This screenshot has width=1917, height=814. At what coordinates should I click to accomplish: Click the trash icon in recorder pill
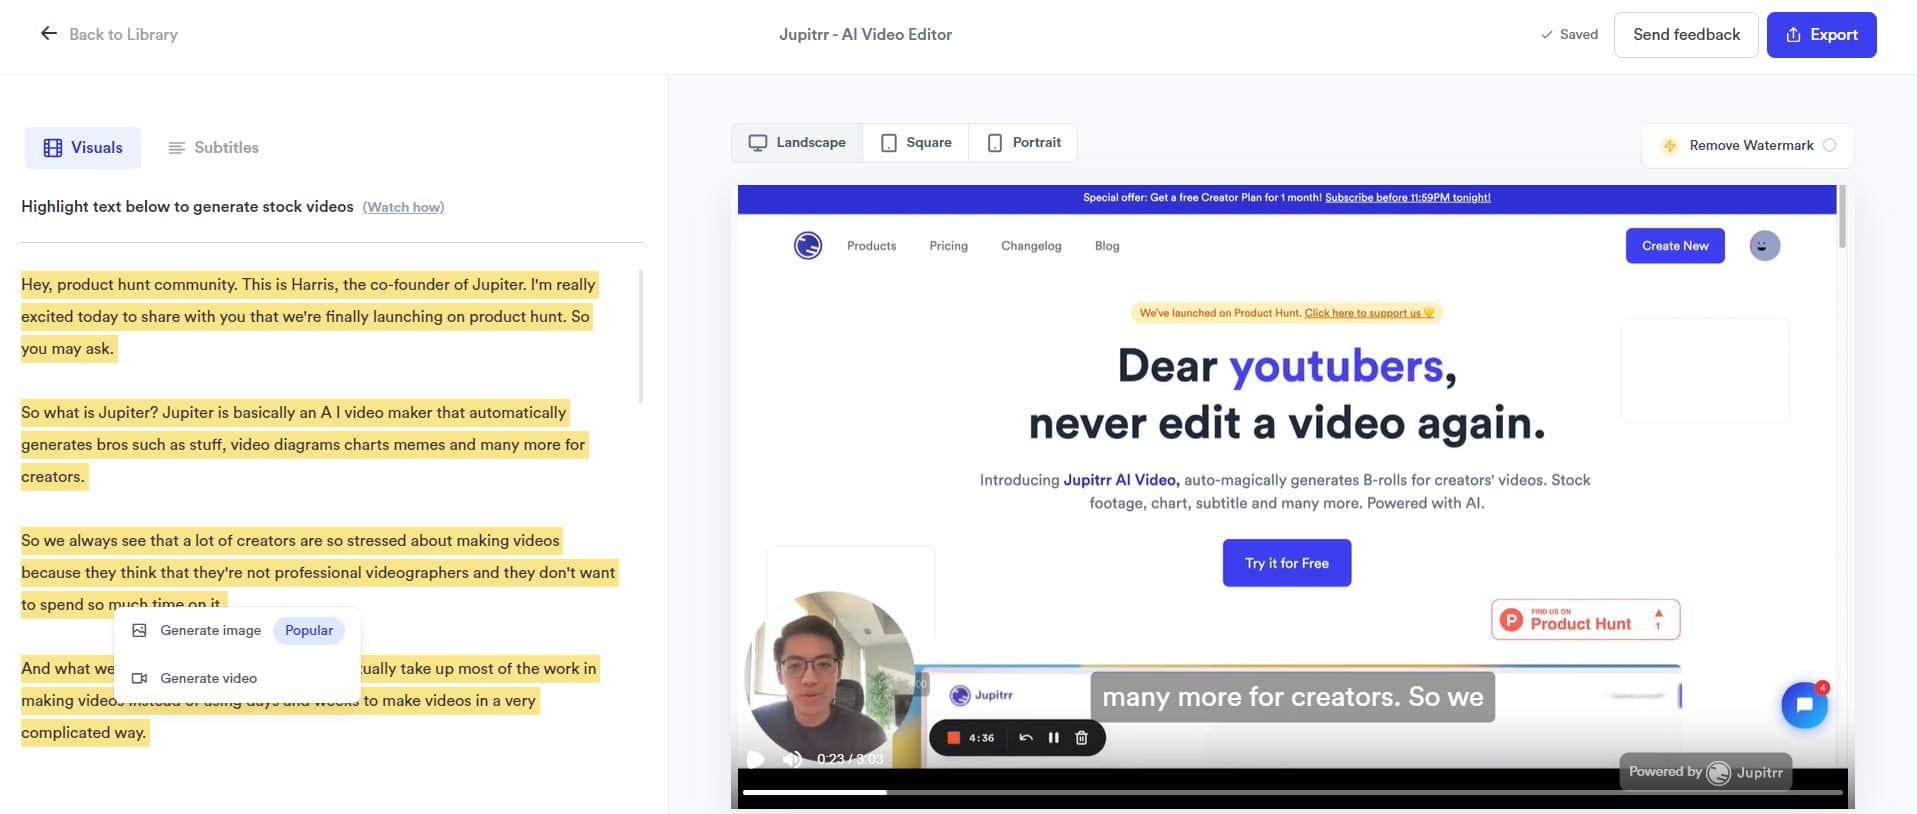coord(1081,738)
